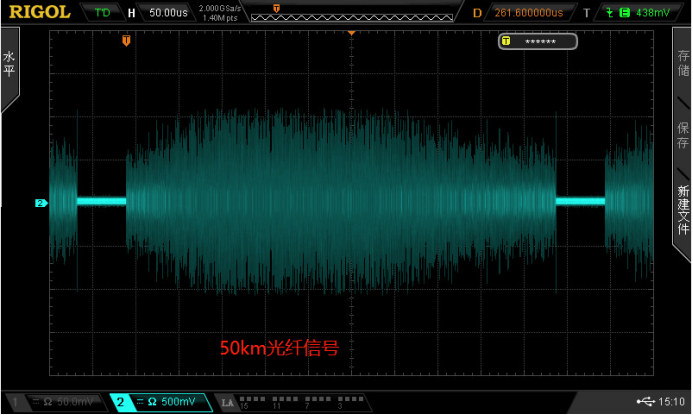693x415 pixels.
Task: Click the T'D trigger status indicator
Action: 101,13
